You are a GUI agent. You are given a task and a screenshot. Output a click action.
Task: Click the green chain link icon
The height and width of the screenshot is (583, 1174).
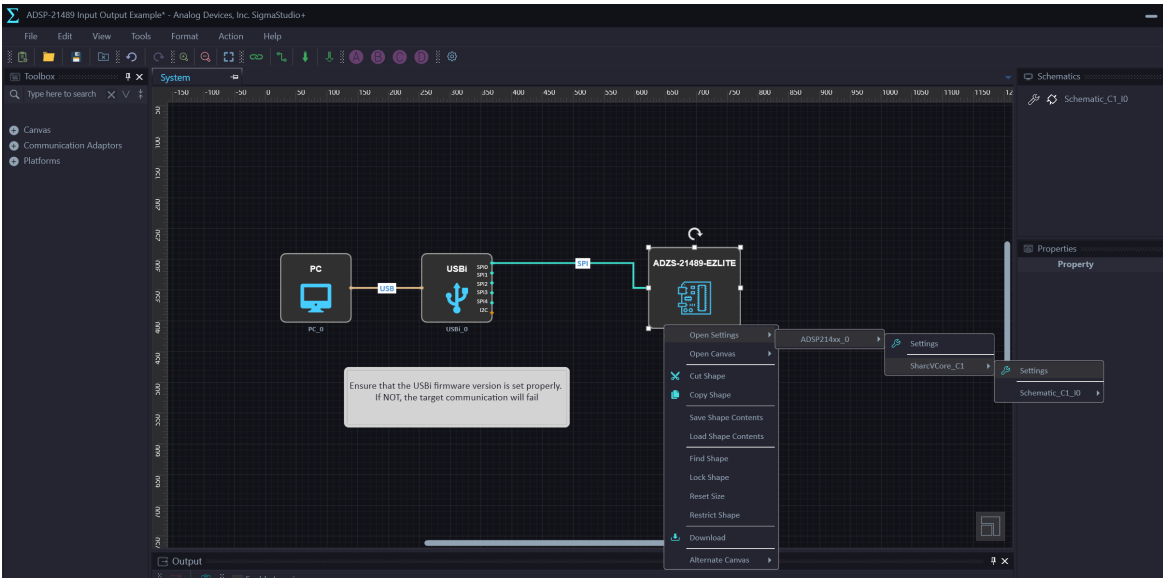coord(256,57)
